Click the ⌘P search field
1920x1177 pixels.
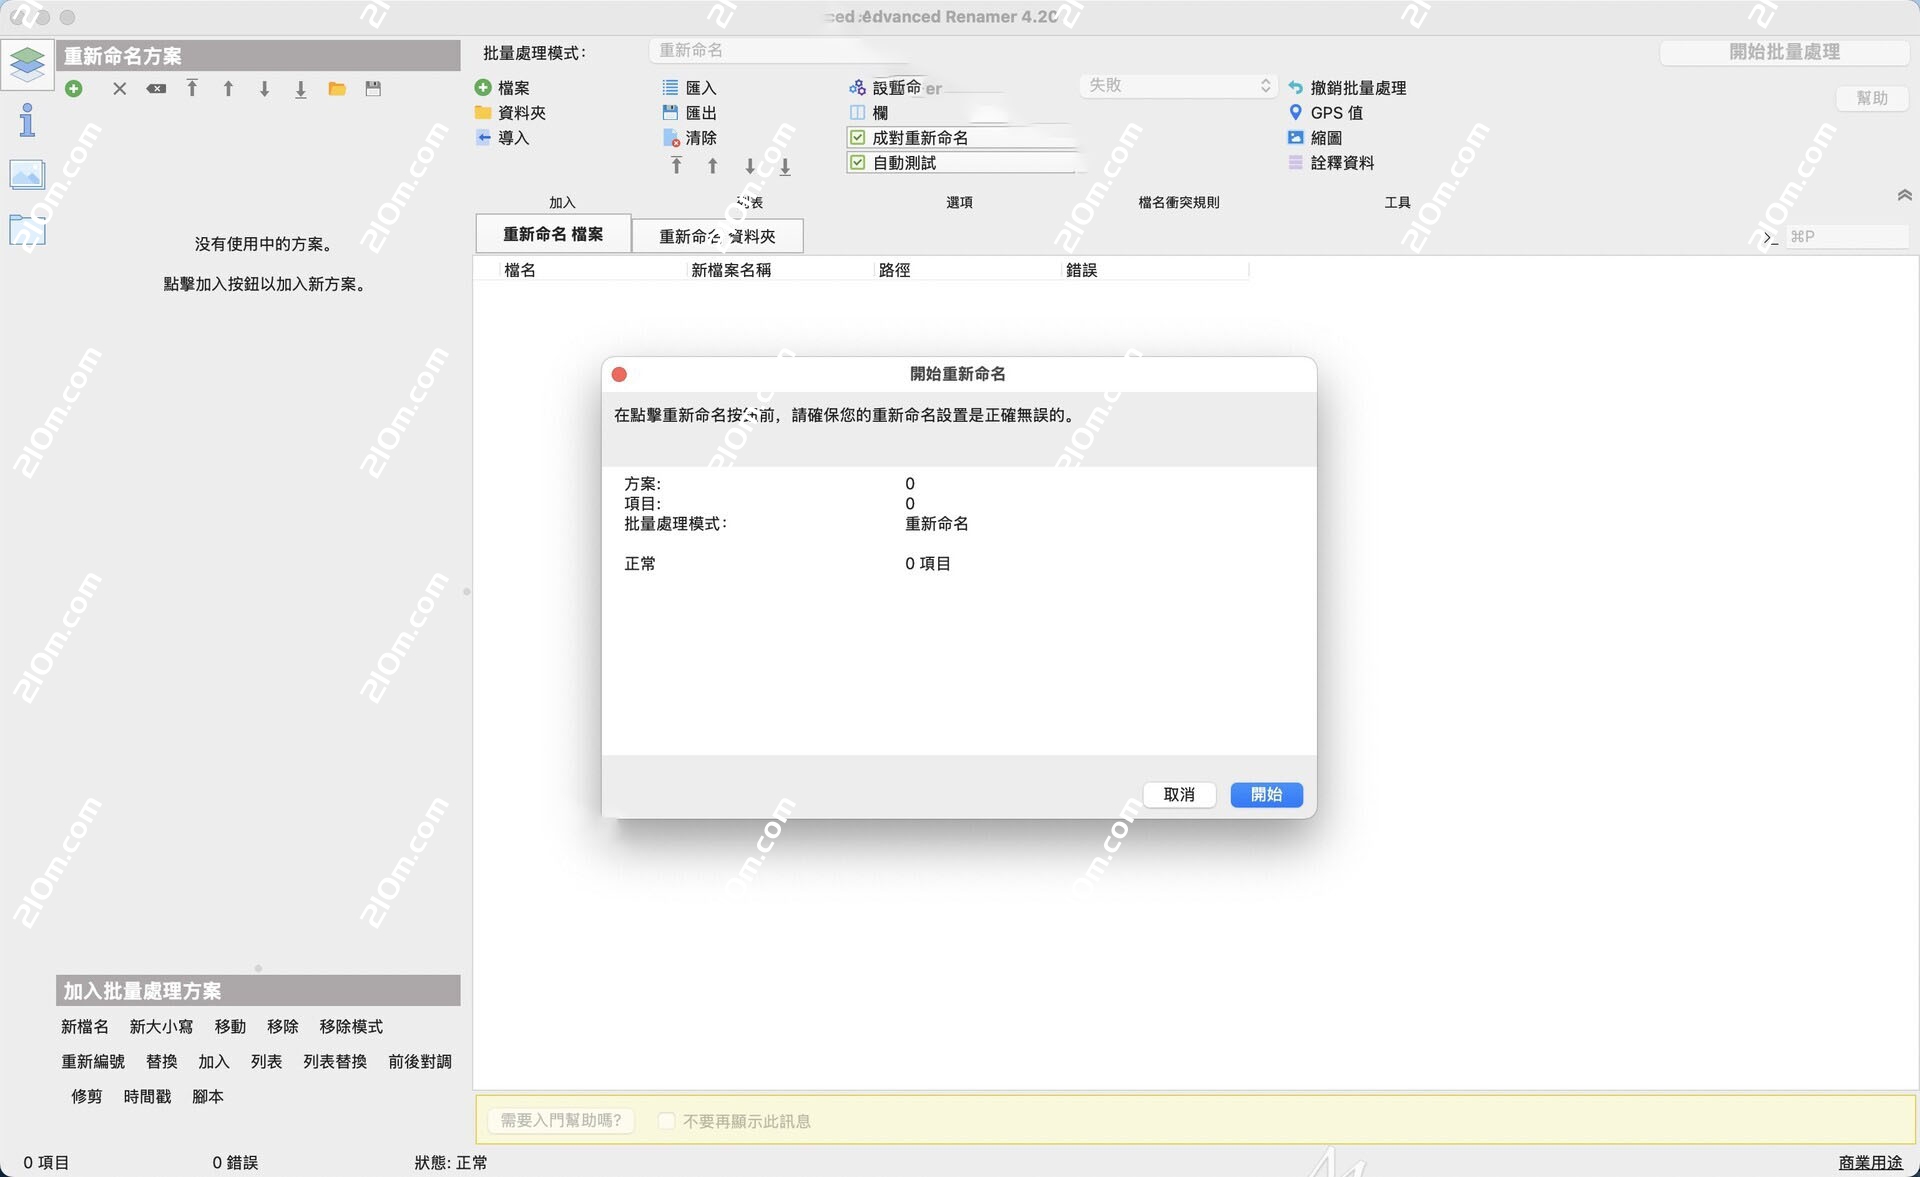coord(1846,237)
